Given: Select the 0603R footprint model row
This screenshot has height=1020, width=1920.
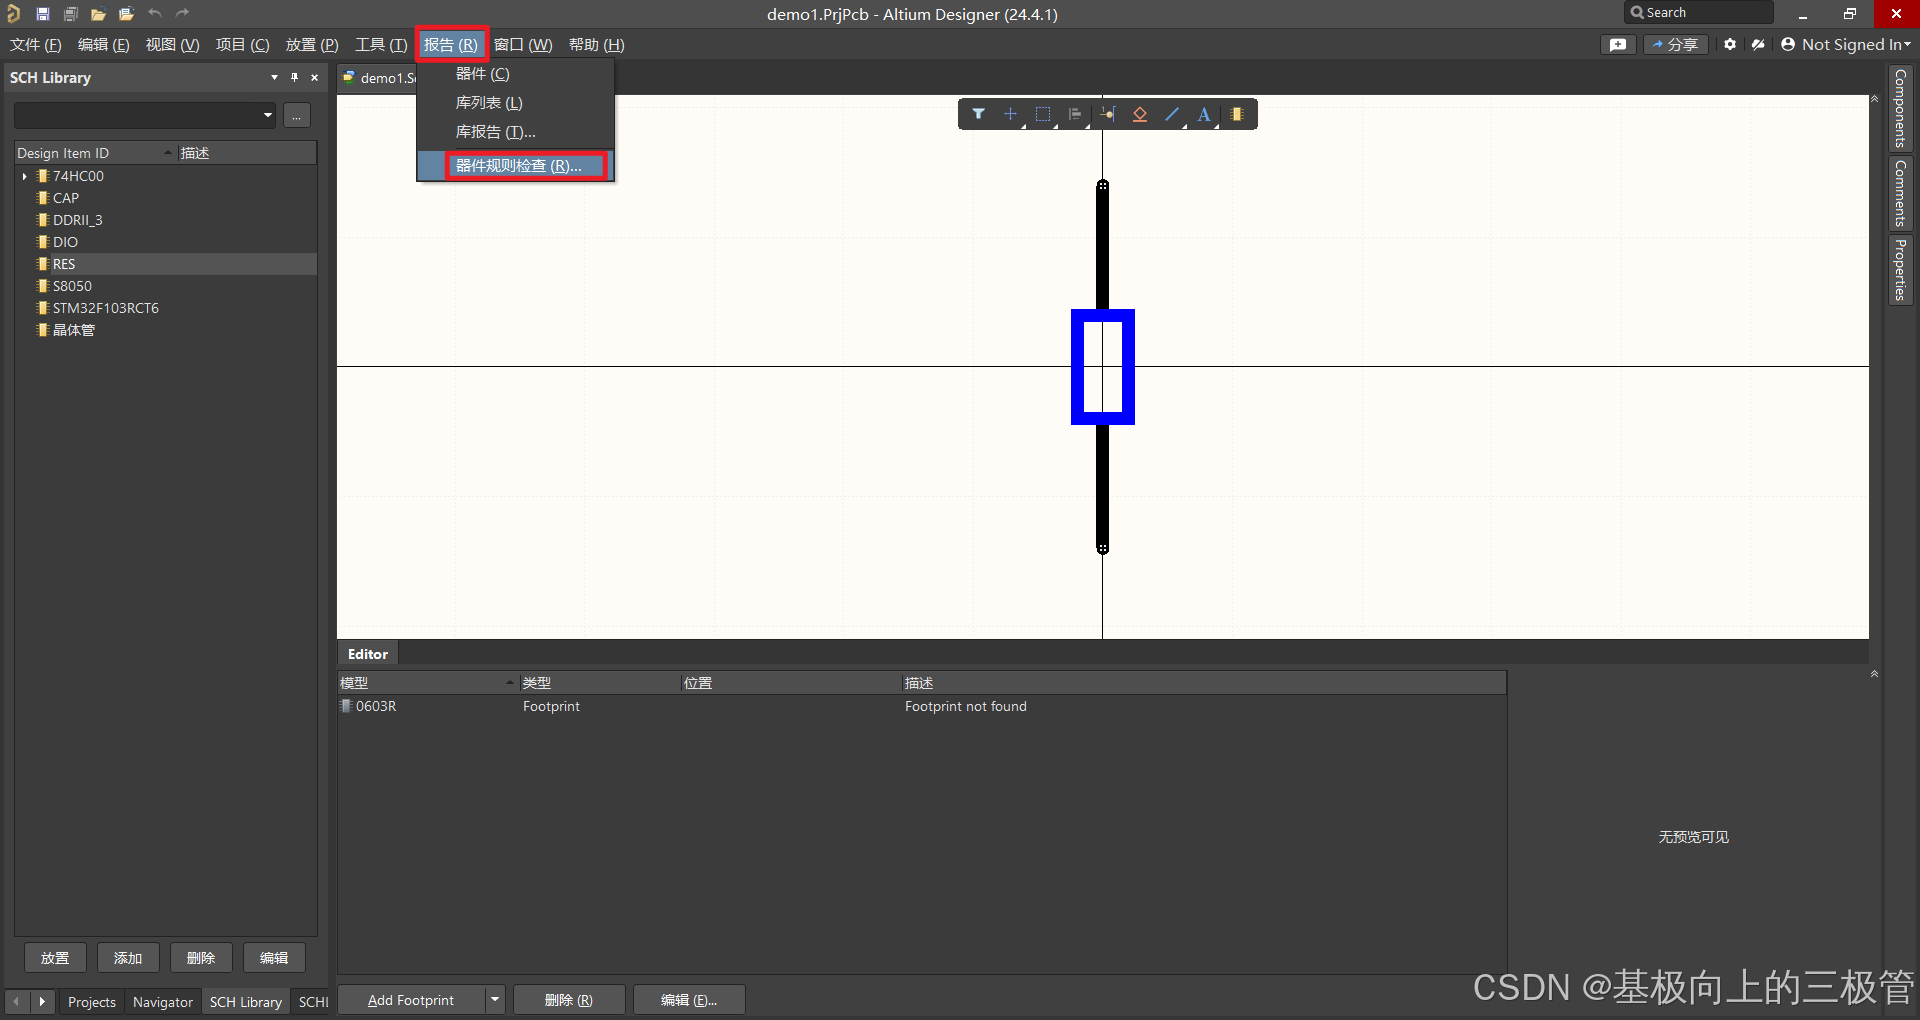Looking at the screenshot, I should [x=920, y=706].
